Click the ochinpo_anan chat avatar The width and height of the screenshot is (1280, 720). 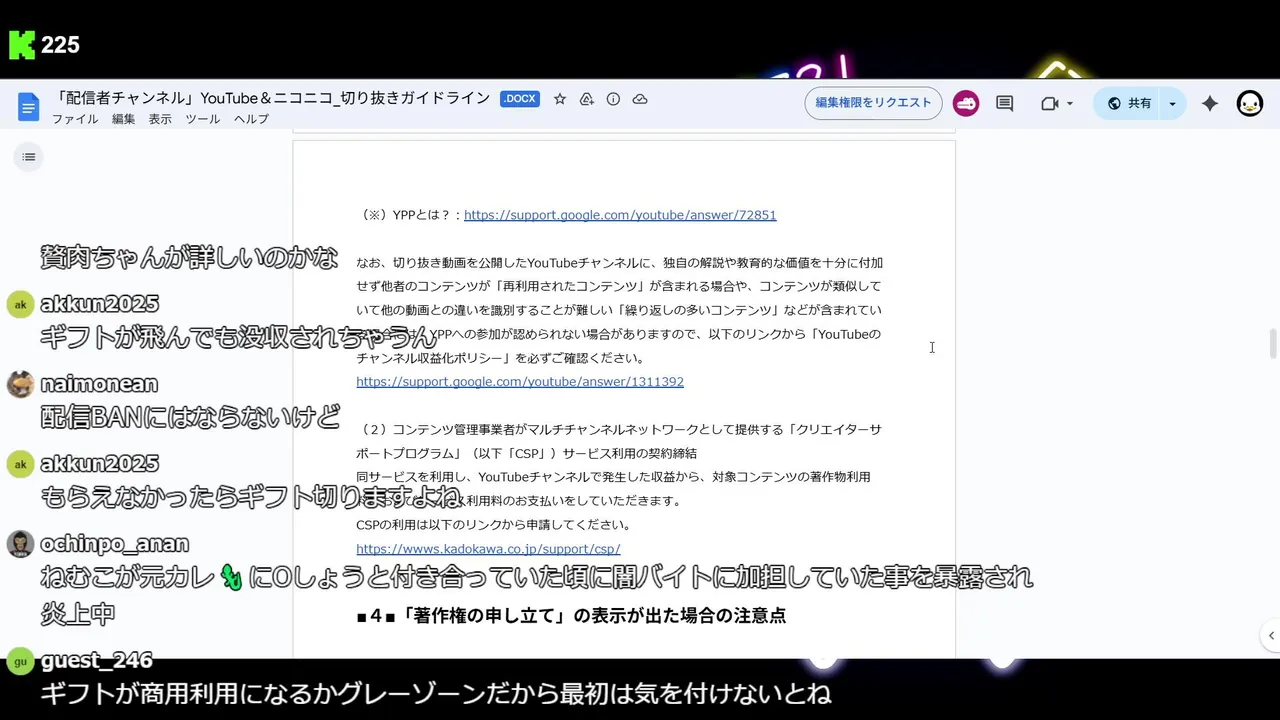(x=20, y=544)
